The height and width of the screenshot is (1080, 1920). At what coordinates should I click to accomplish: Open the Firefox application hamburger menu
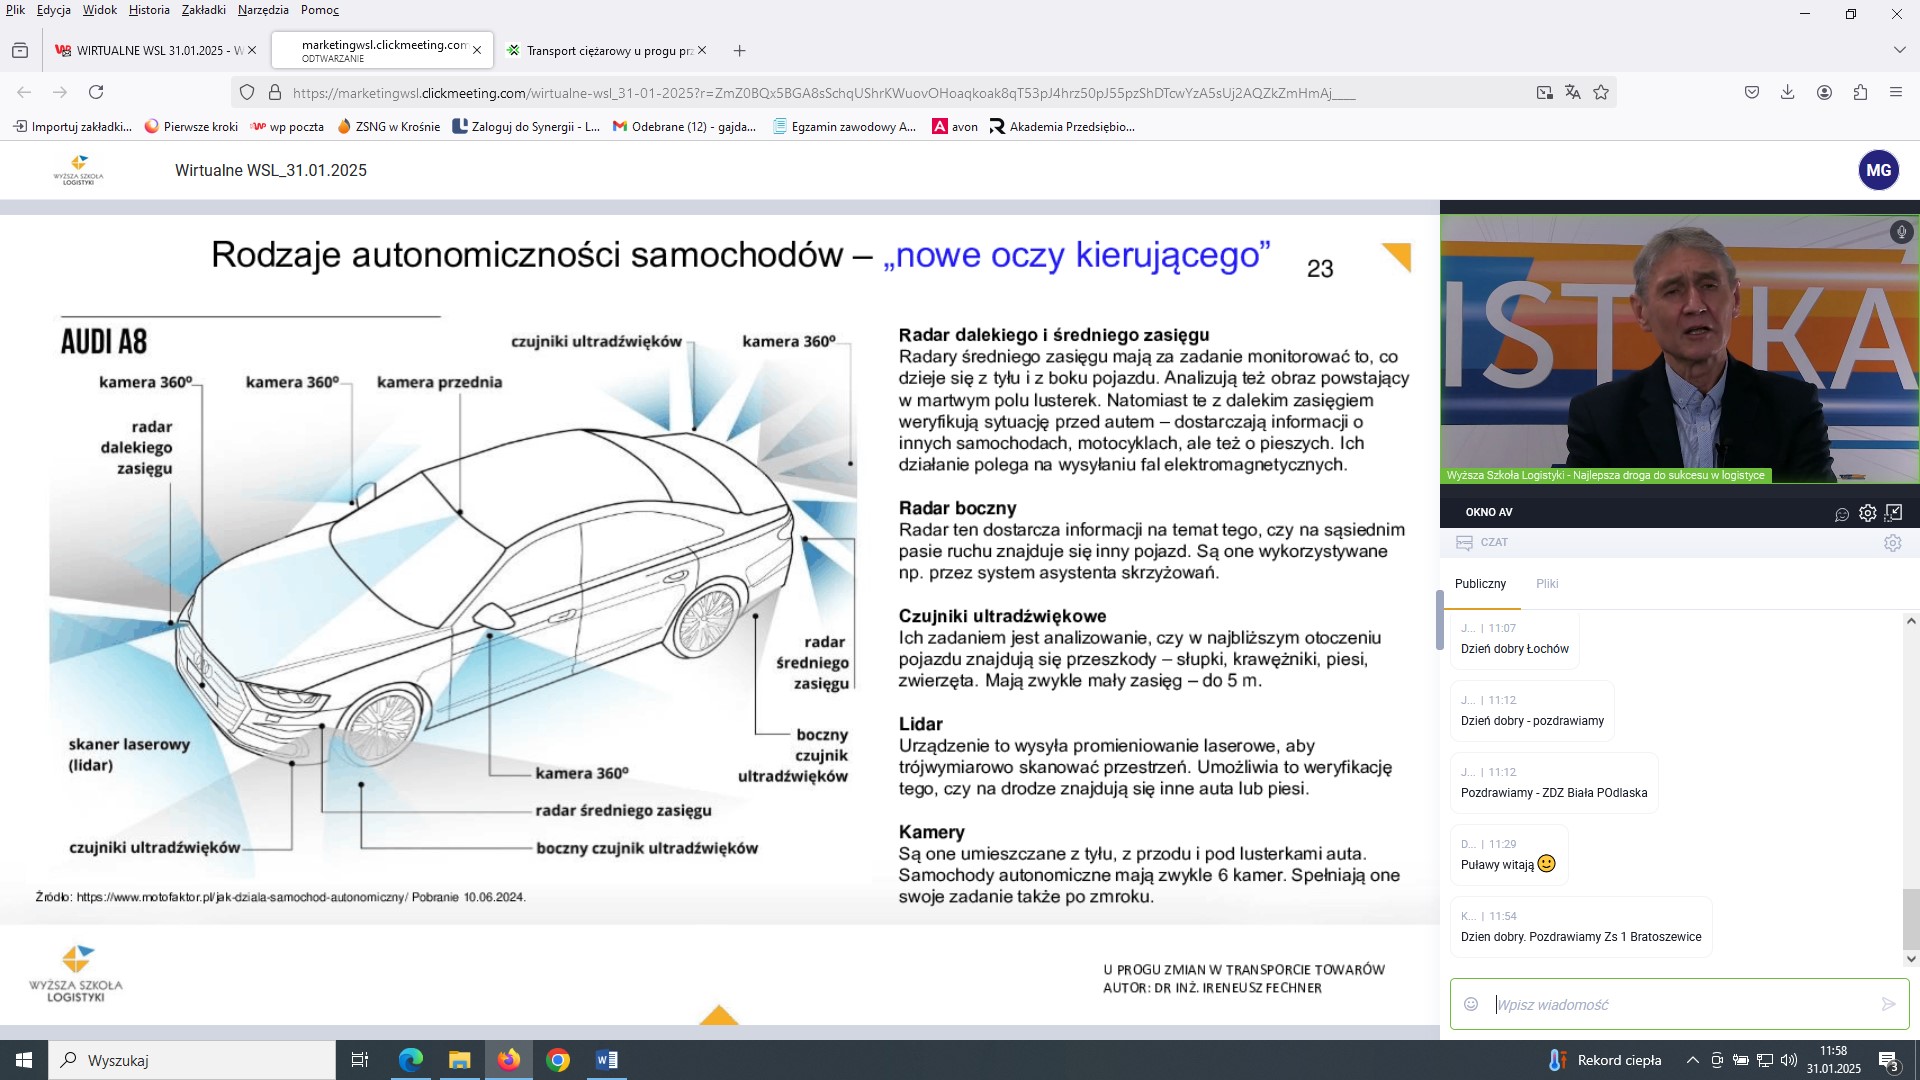[x=1896, y=92]
